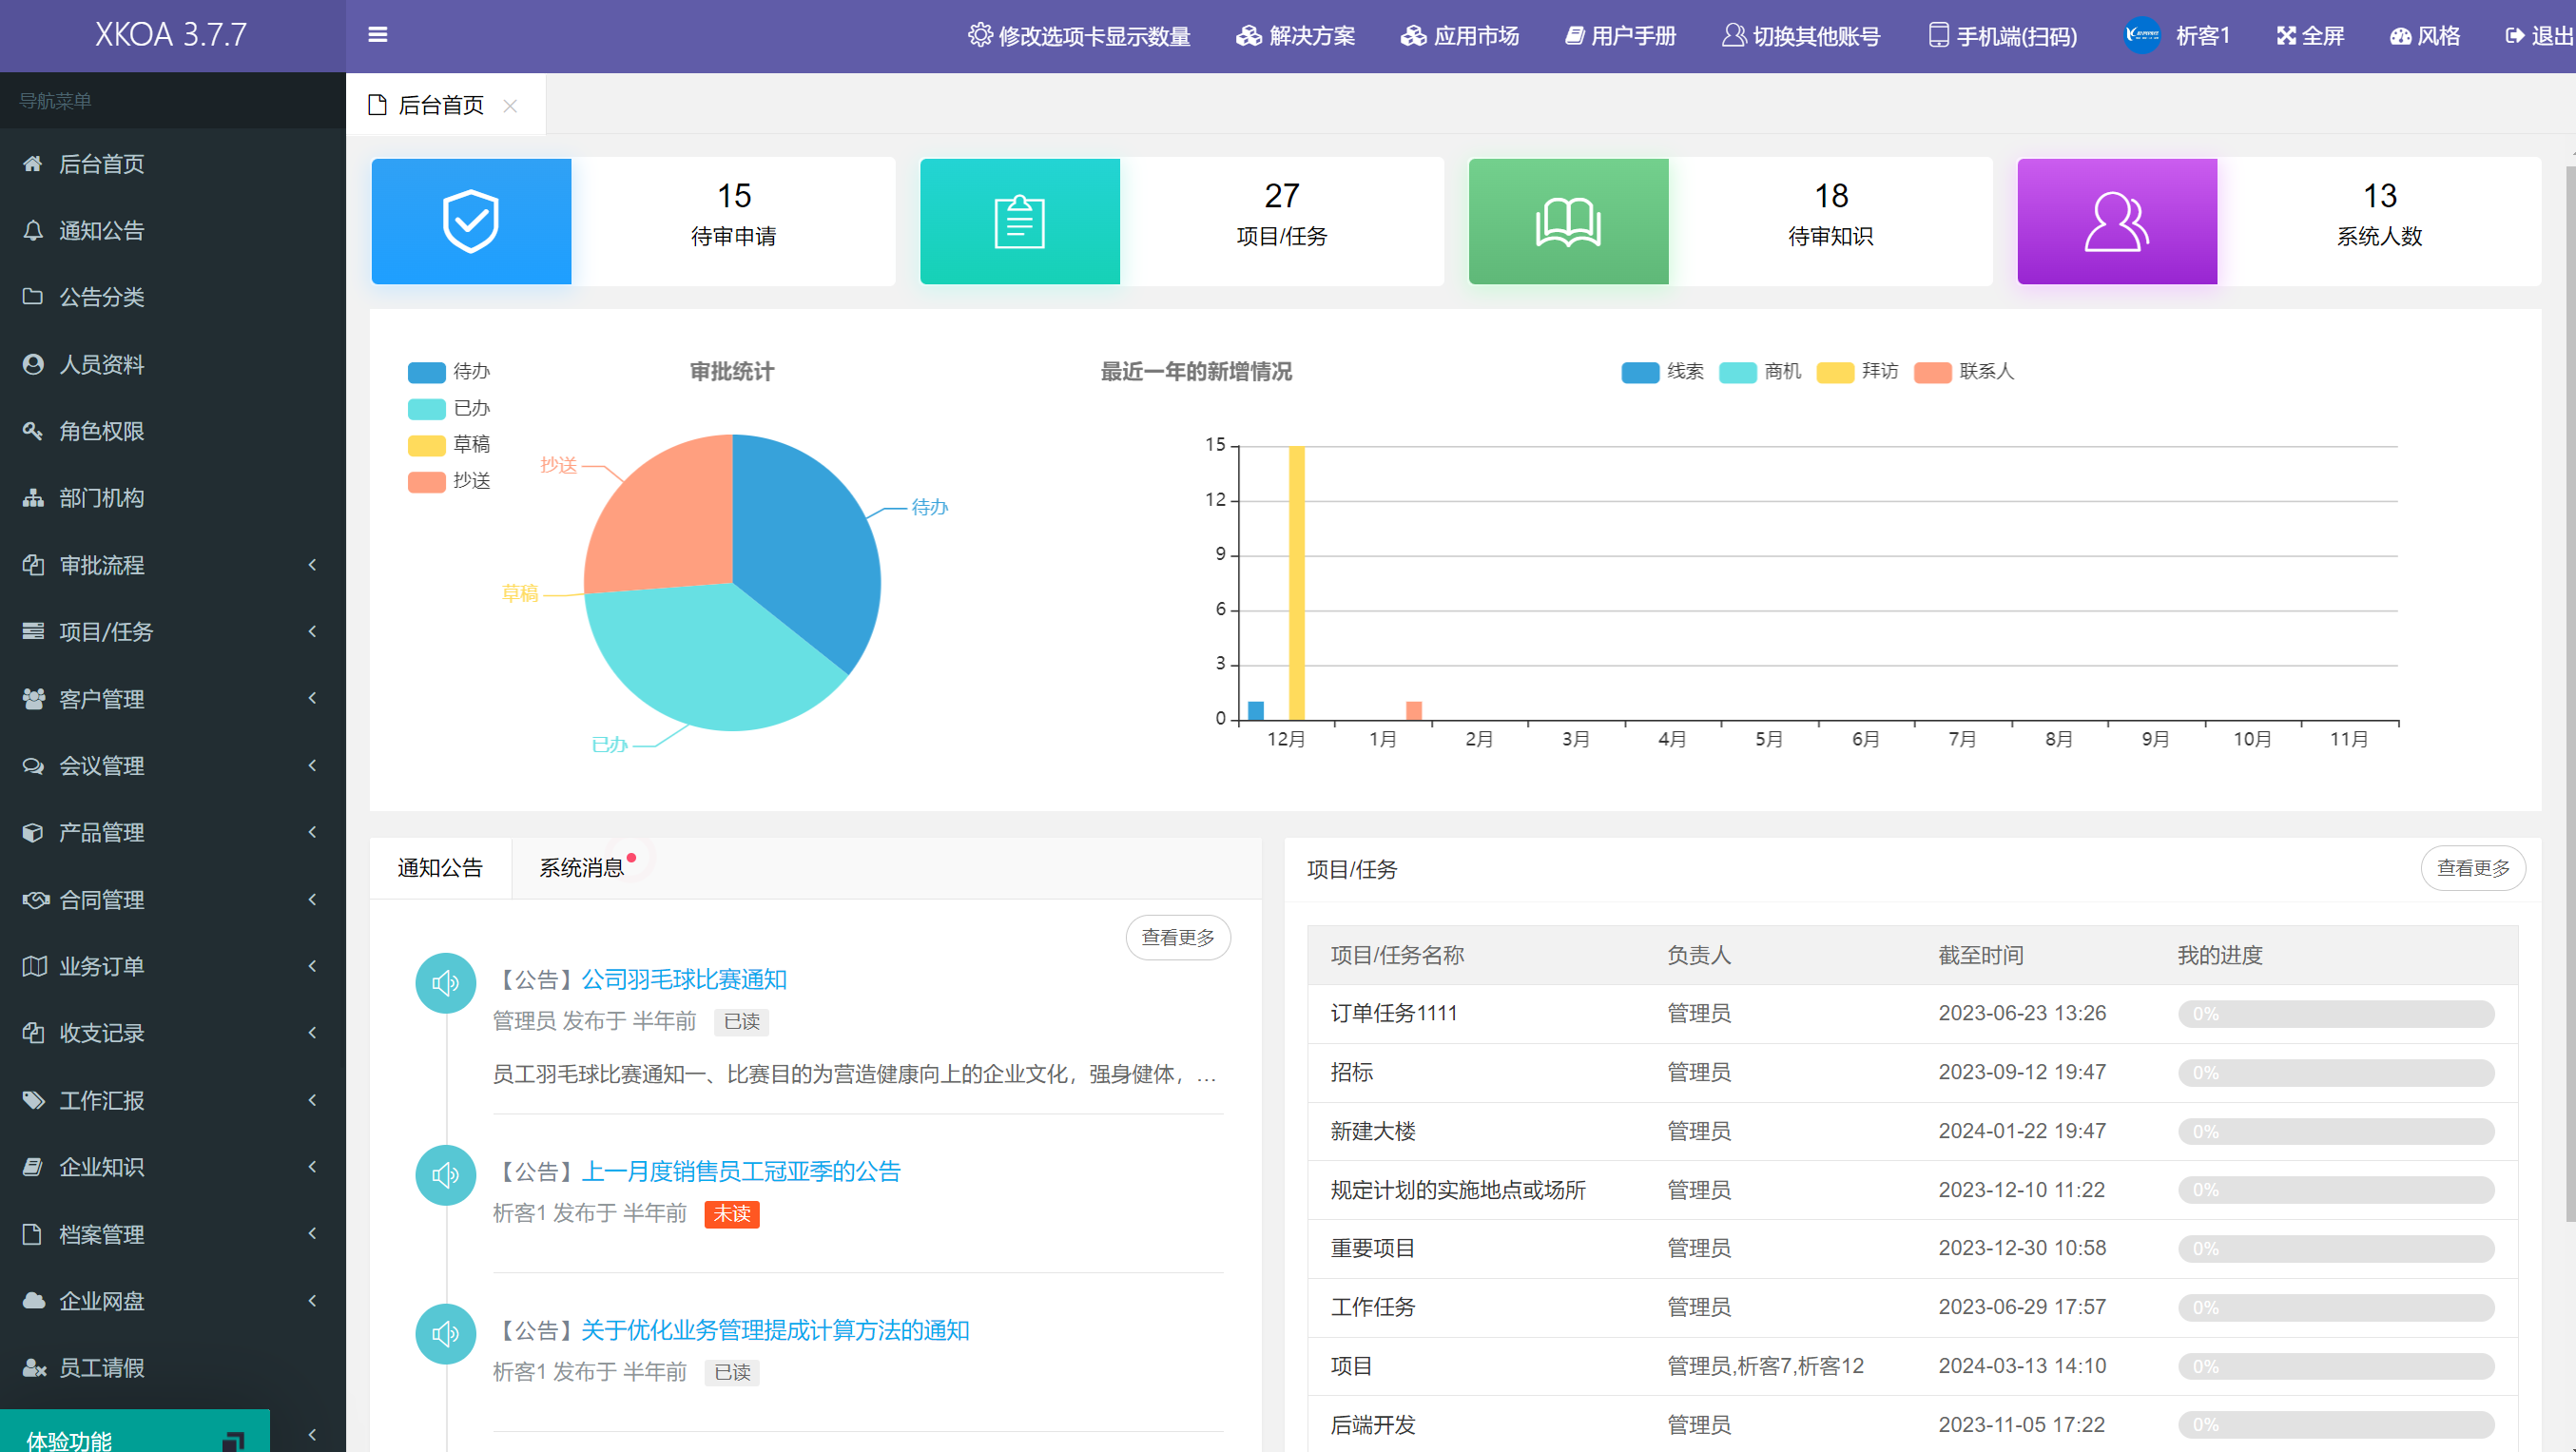Open the 公司羽毛球比赛通知 announcement link
The height and width of the screenshot is (1452, 2576).
[x=684, y=979]
